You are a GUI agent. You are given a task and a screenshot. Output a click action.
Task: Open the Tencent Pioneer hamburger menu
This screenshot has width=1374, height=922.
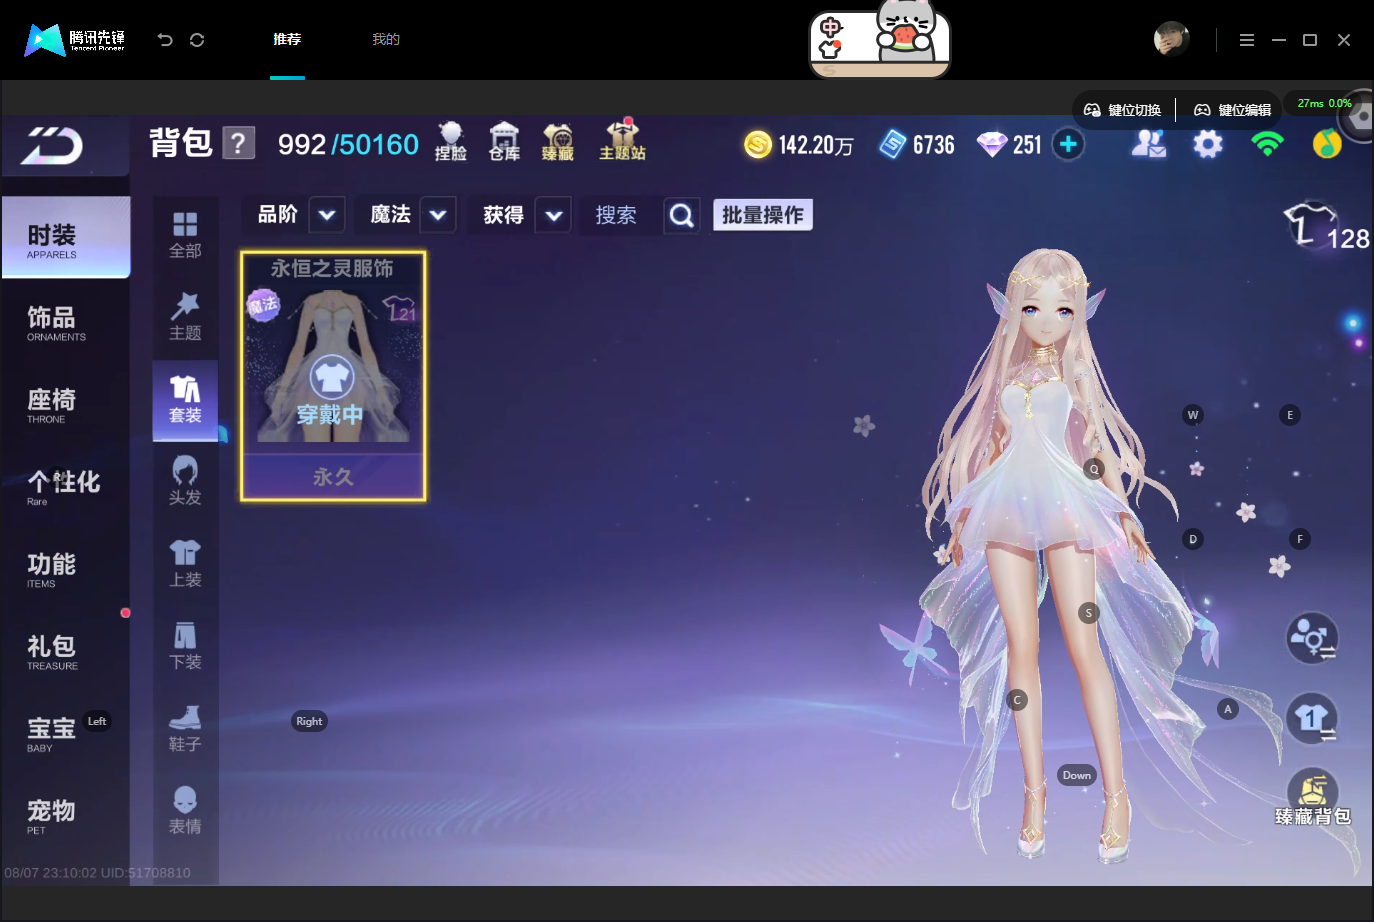(x=1246, y=40)
